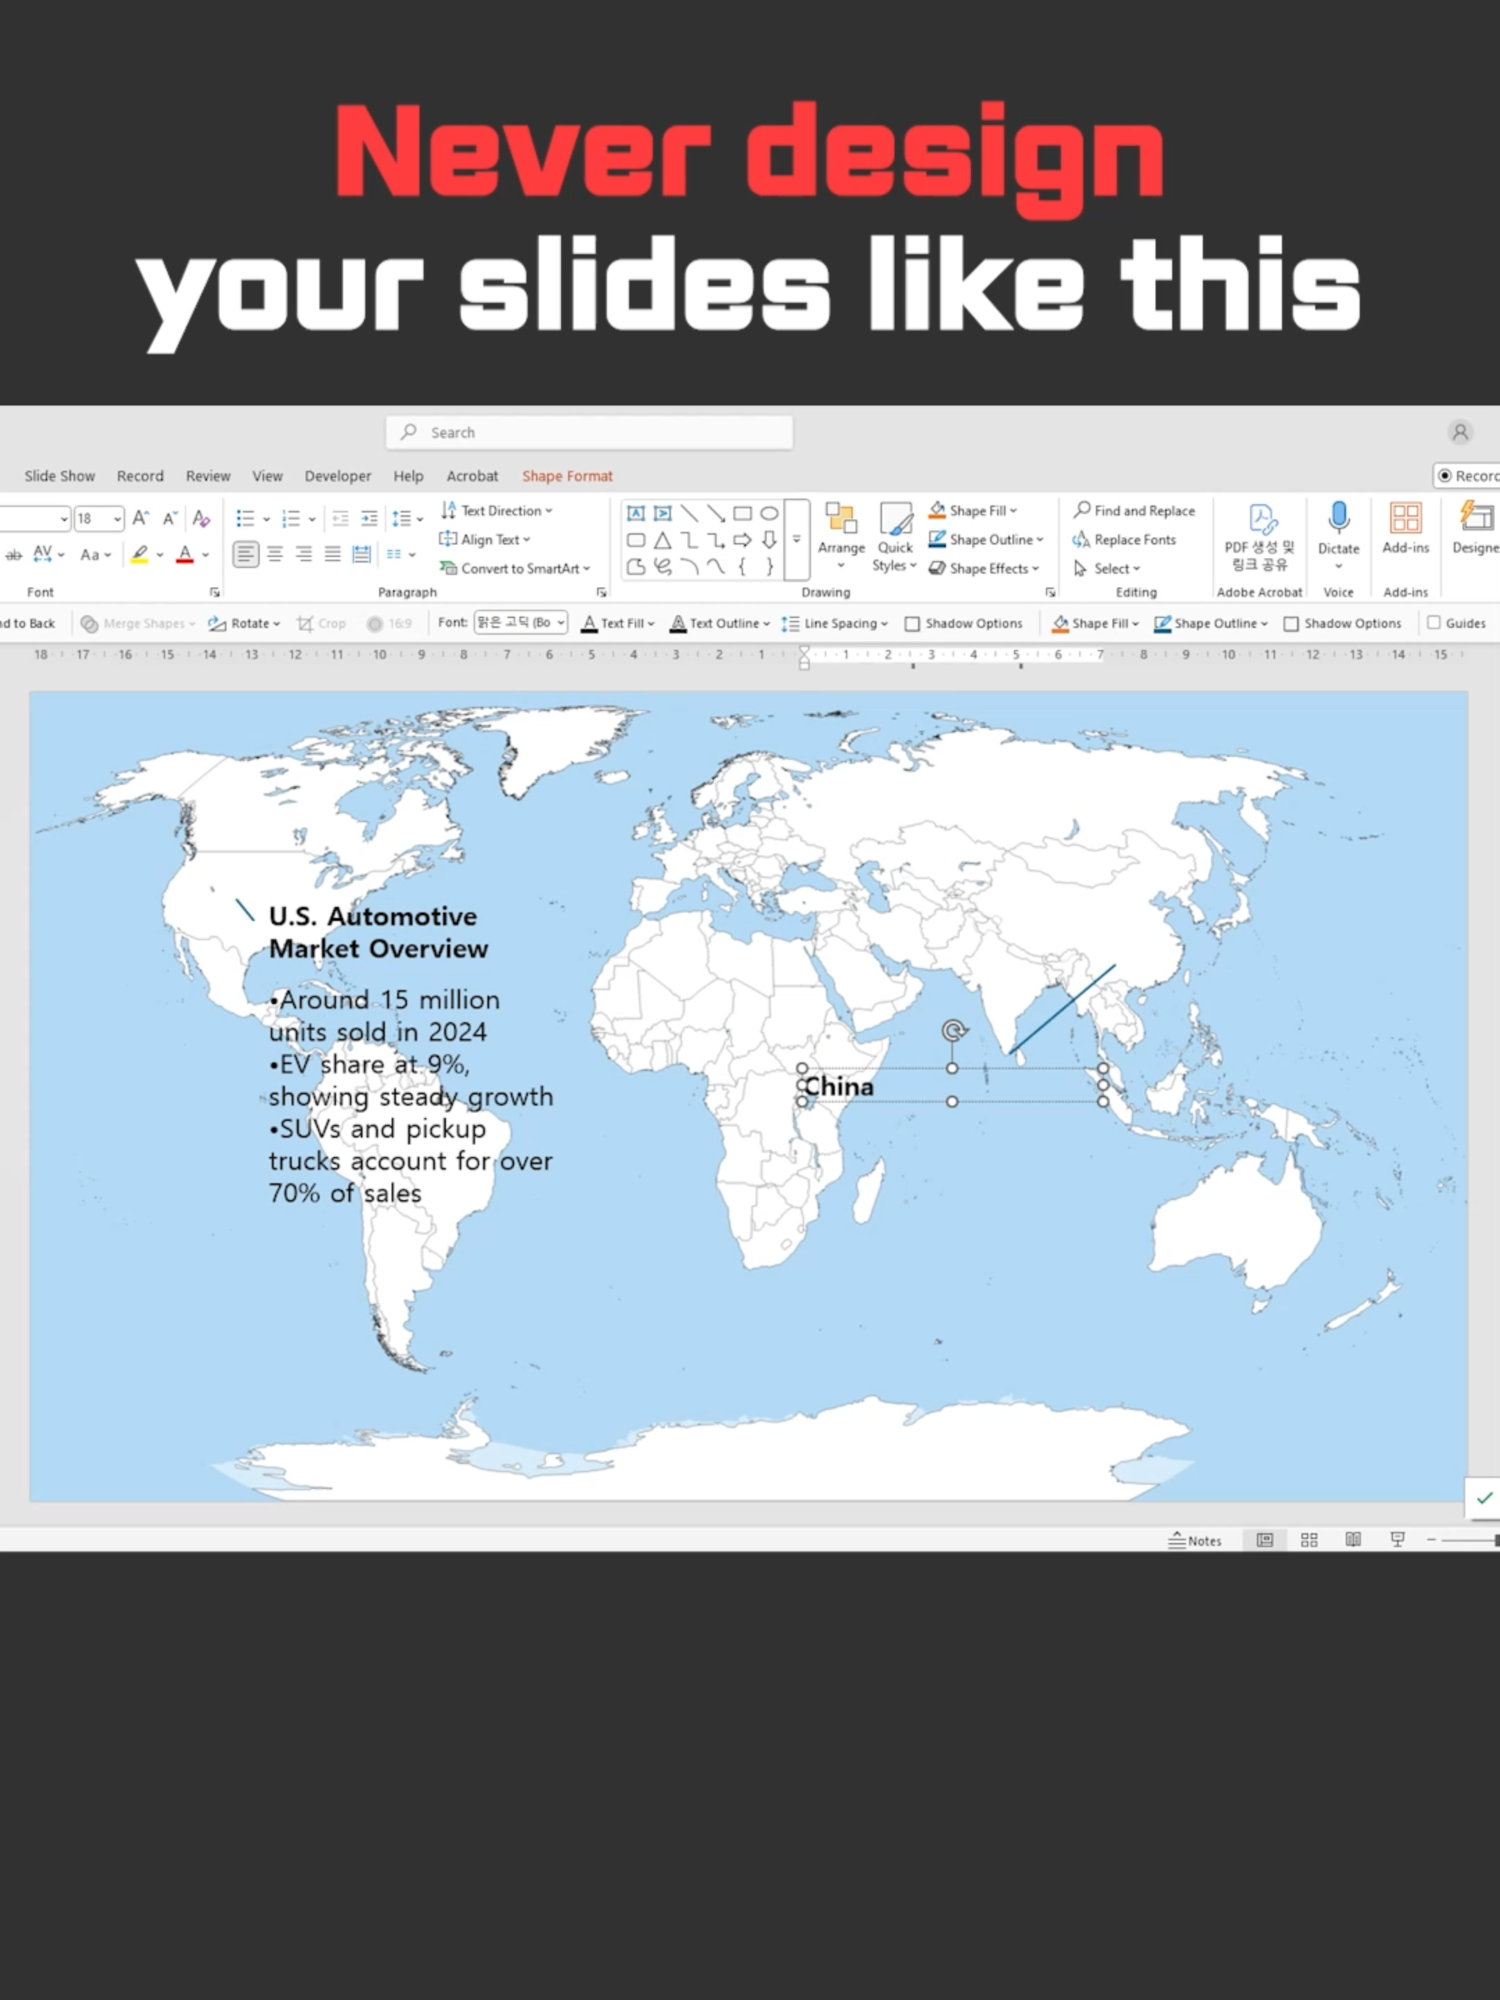The width and height of the screenshot is (1500, 2000).
Task: Open the Shape Format tab
Action: tap(567, 476)
